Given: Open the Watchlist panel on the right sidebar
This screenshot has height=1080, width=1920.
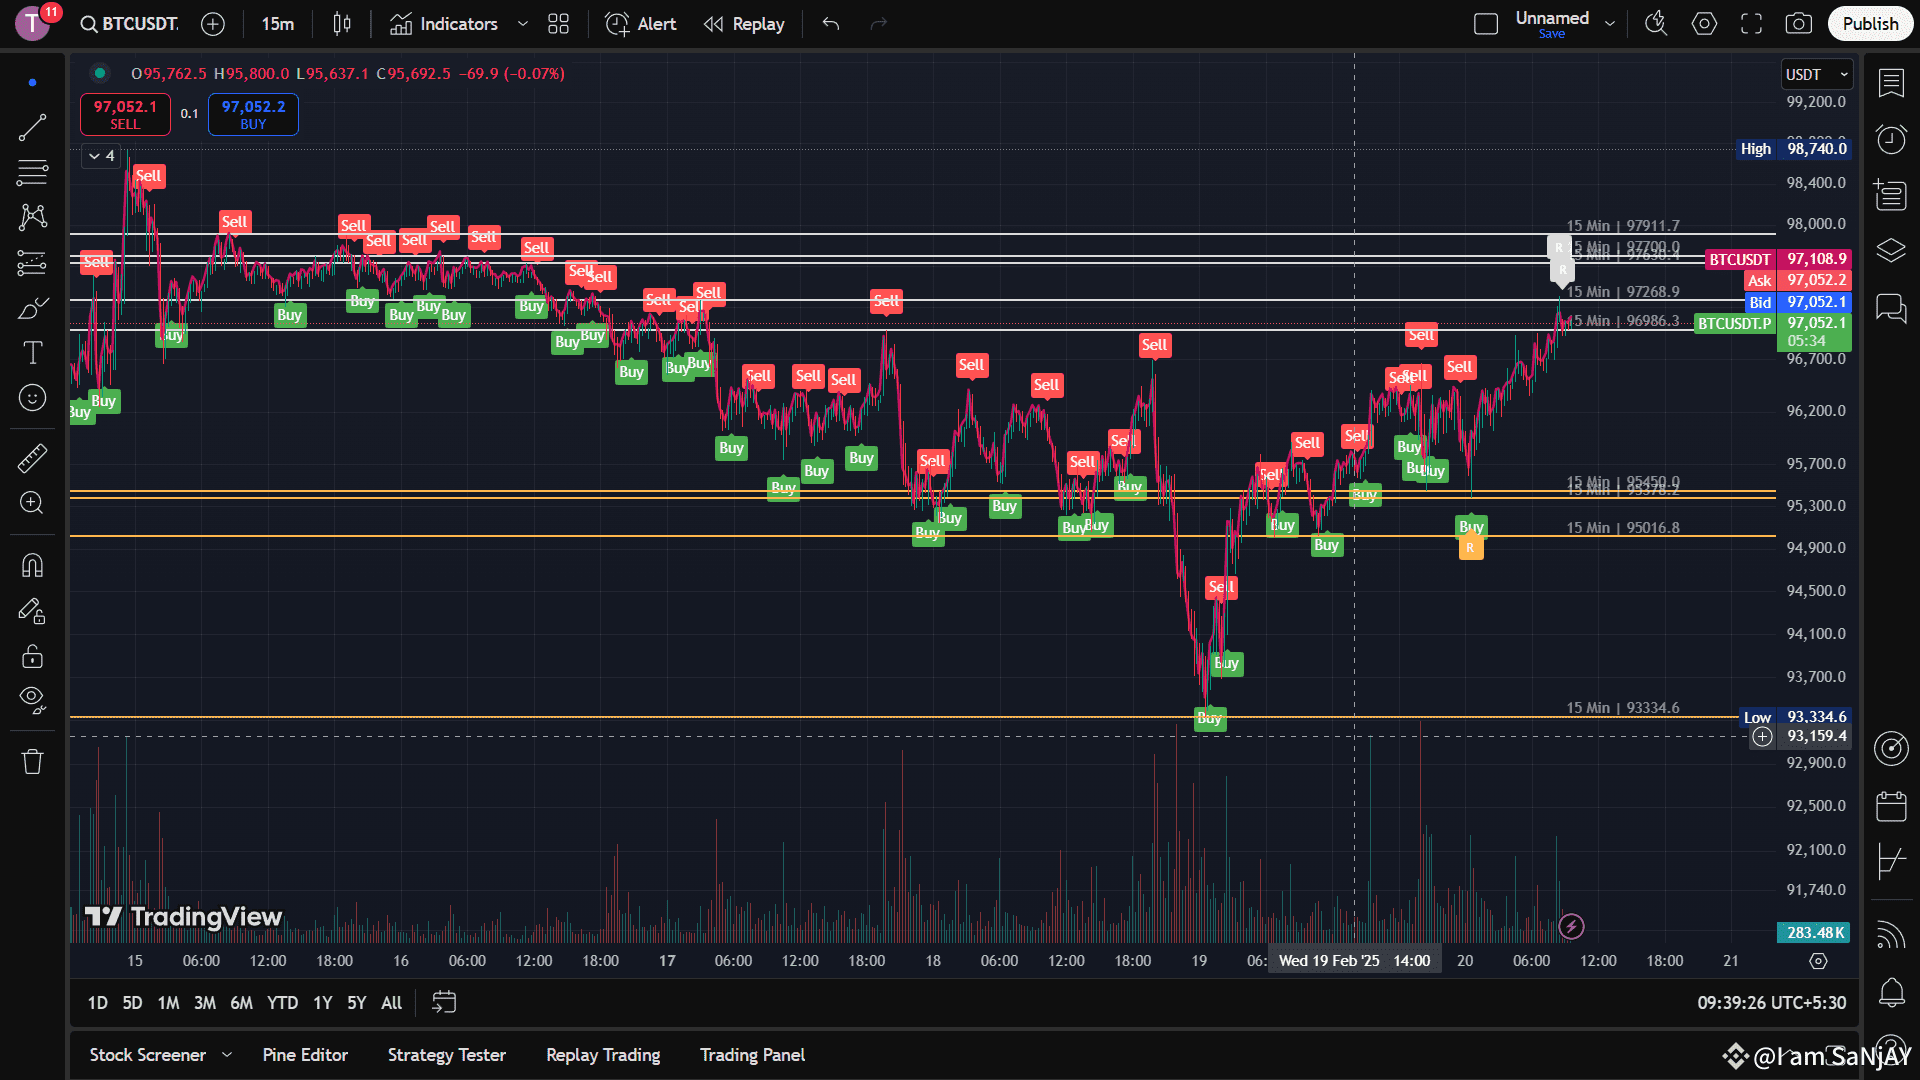Looking at the screenshot, I should coord(1891,84).
